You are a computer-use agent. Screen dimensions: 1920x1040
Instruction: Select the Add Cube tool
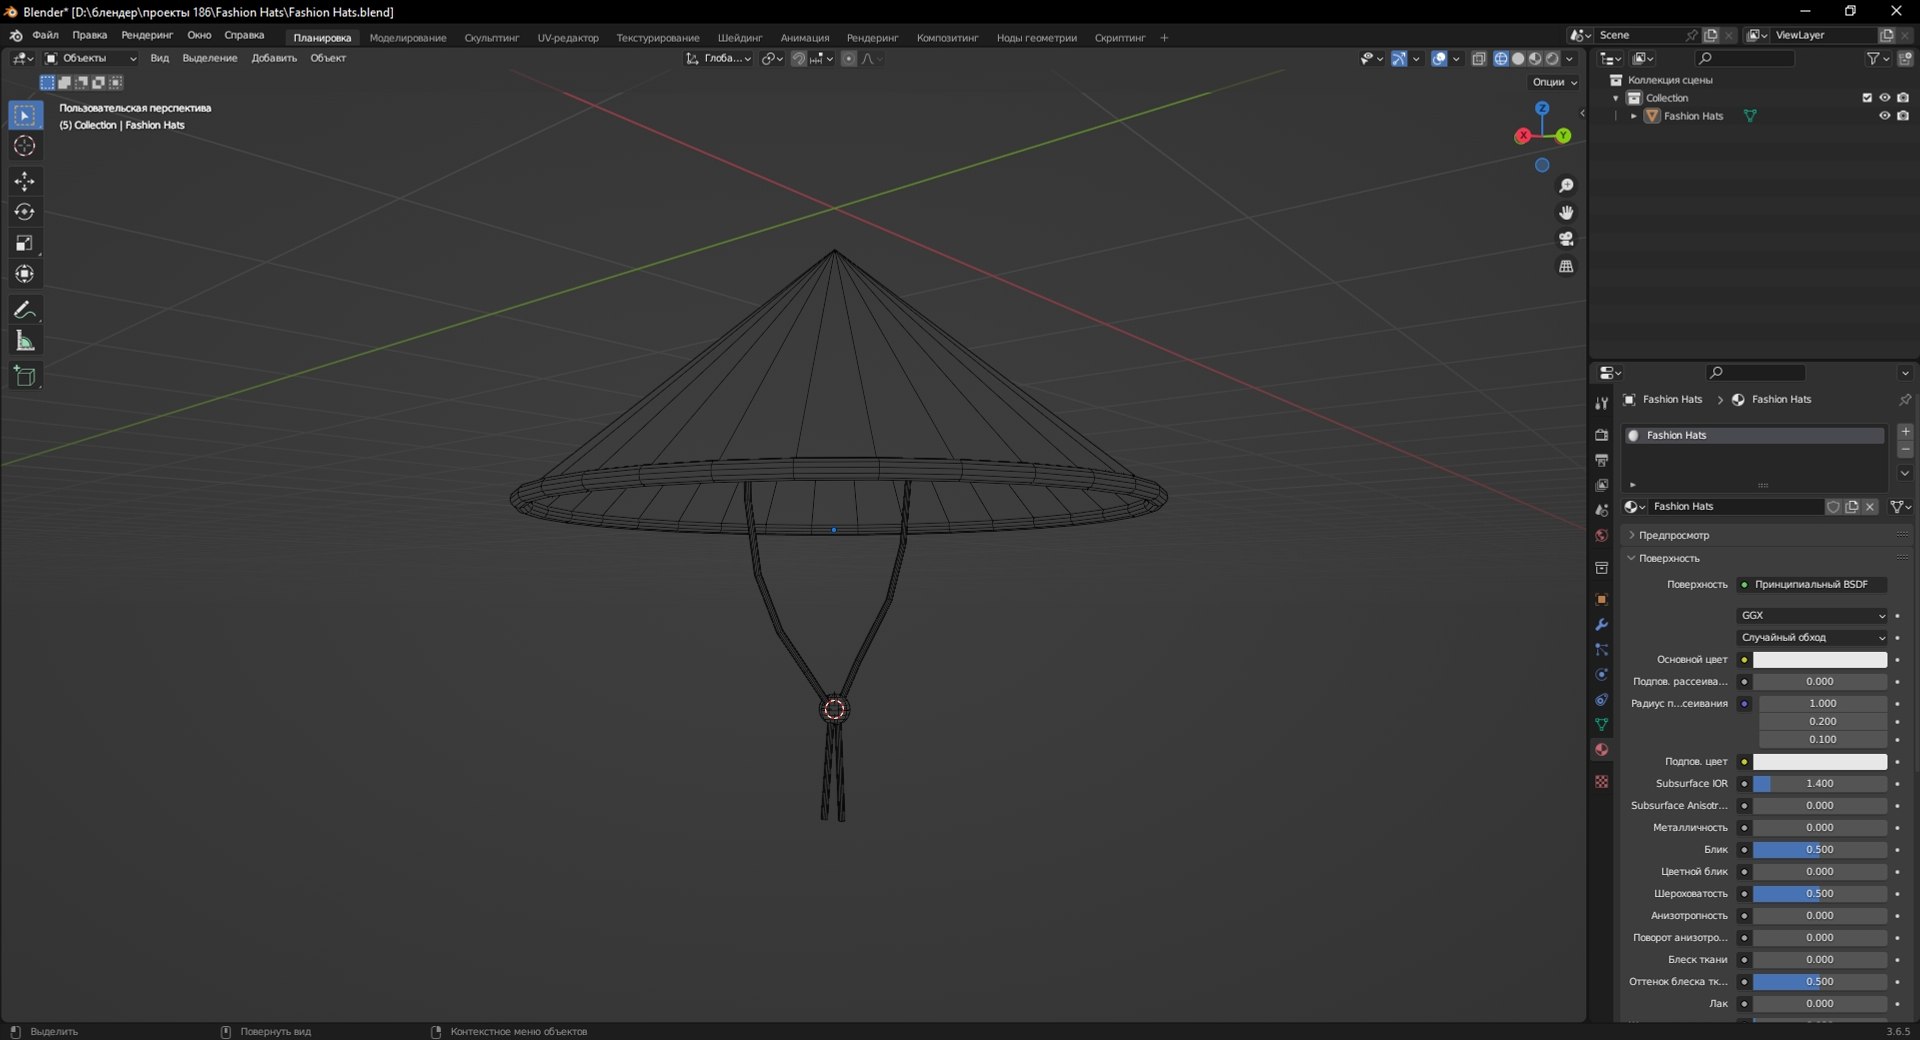(25, 376)
